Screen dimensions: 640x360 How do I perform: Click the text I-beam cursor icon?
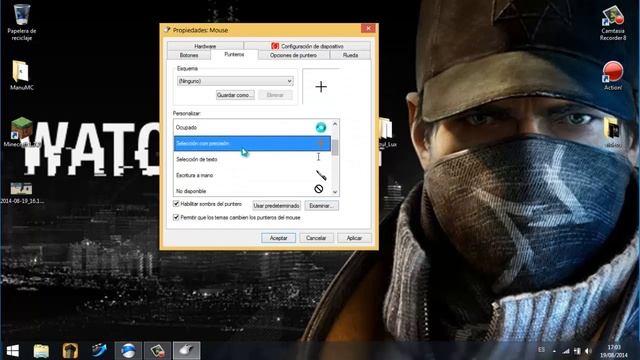coord(318,157)
